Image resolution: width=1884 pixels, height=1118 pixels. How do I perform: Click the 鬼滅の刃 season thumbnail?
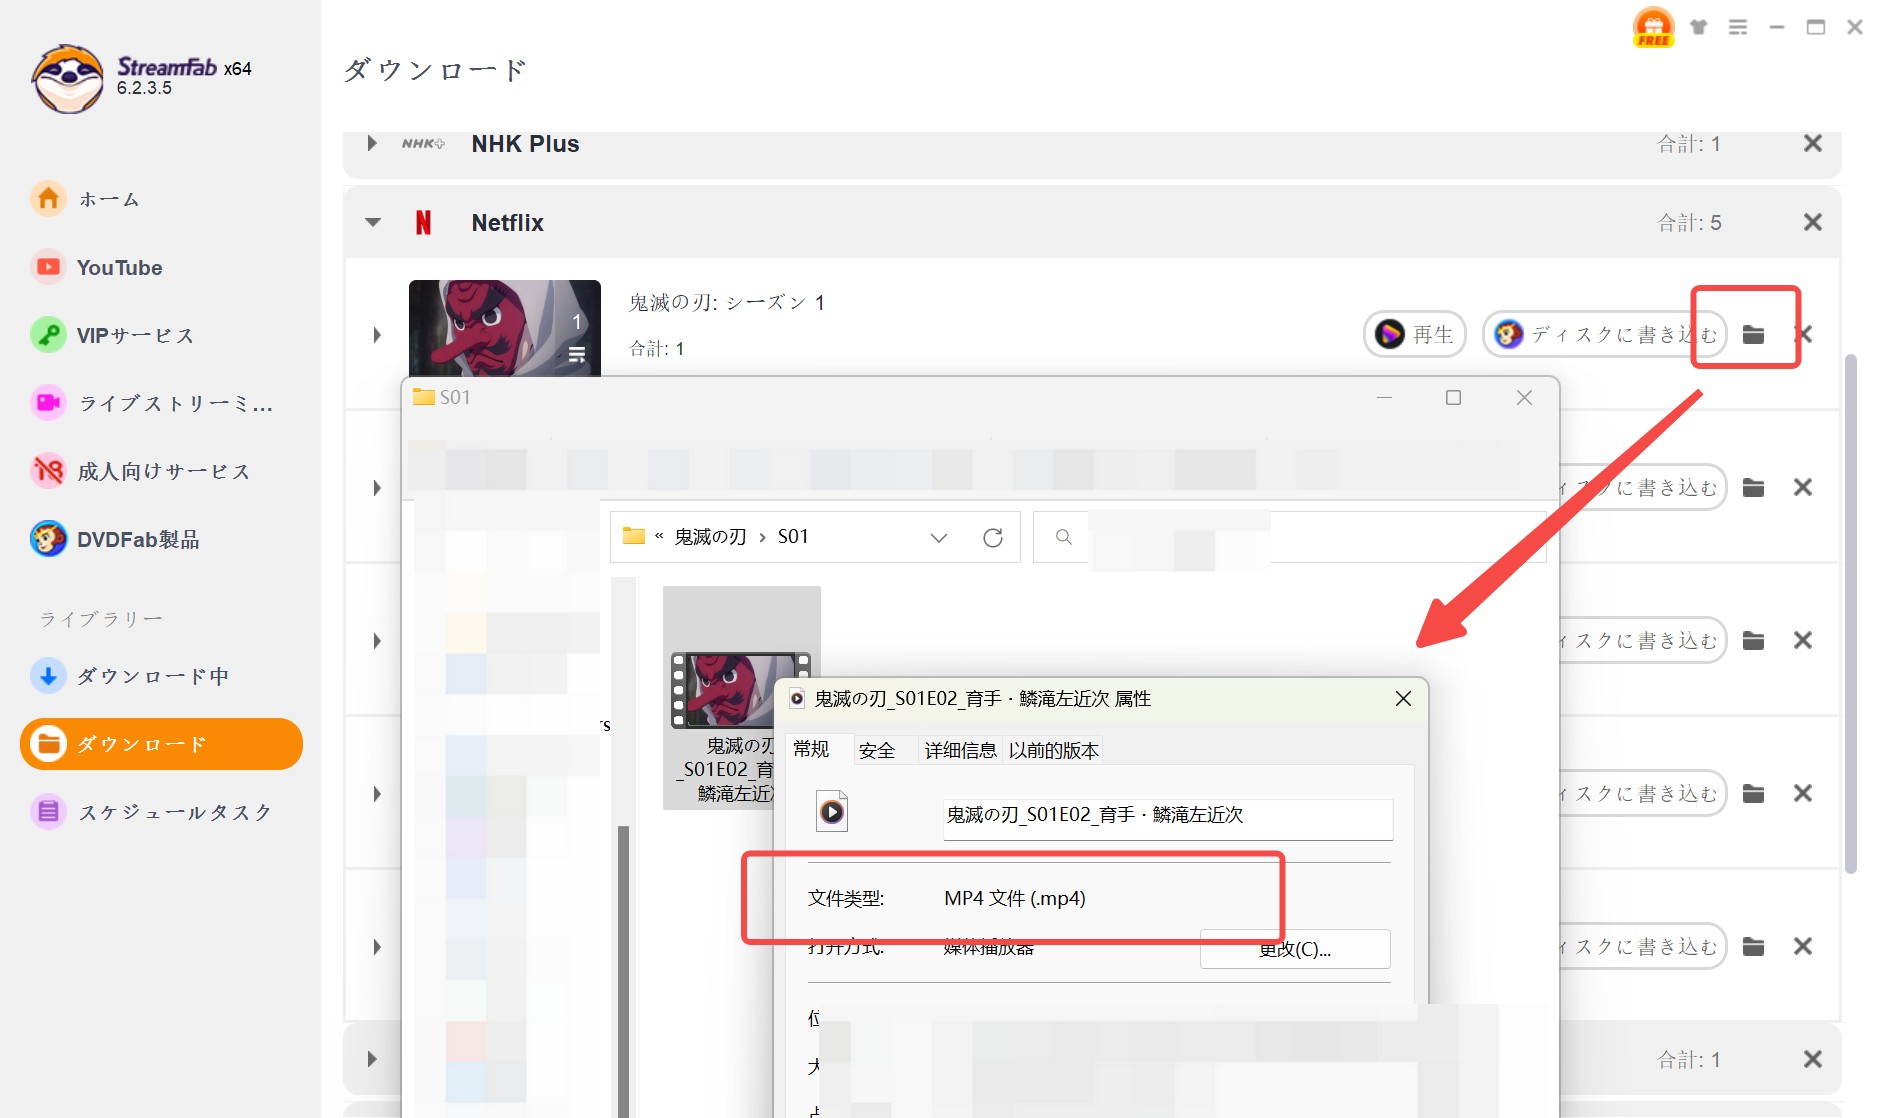pyautogui.click(x=504, y=328)
